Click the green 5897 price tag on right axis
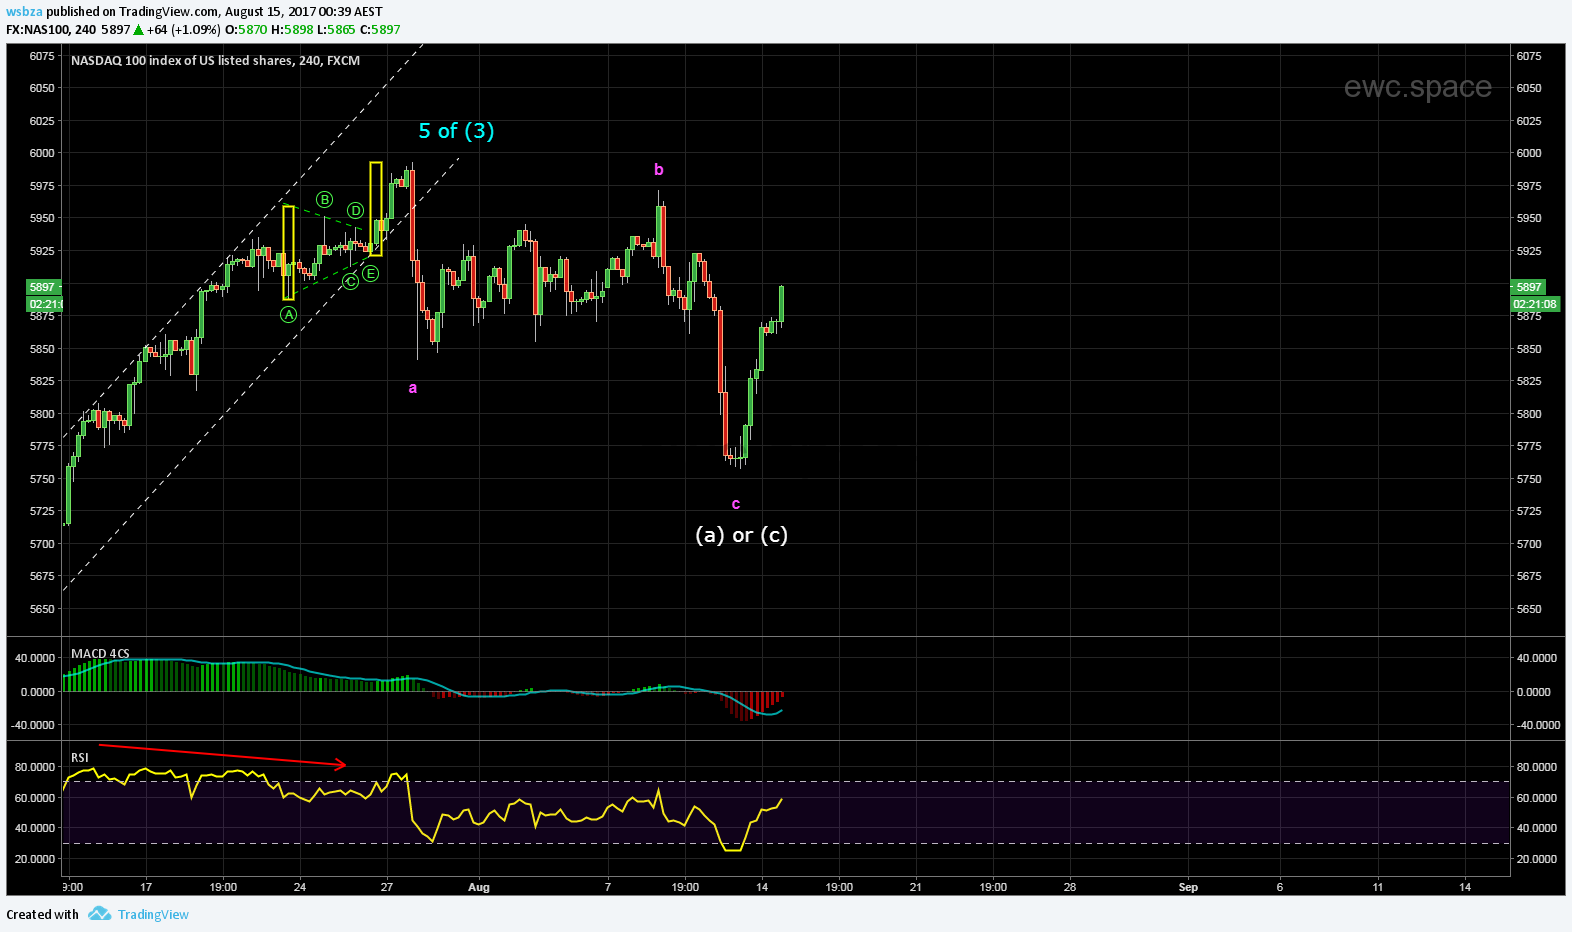This screenshot has height=932, width=1572. [1529, 287]
